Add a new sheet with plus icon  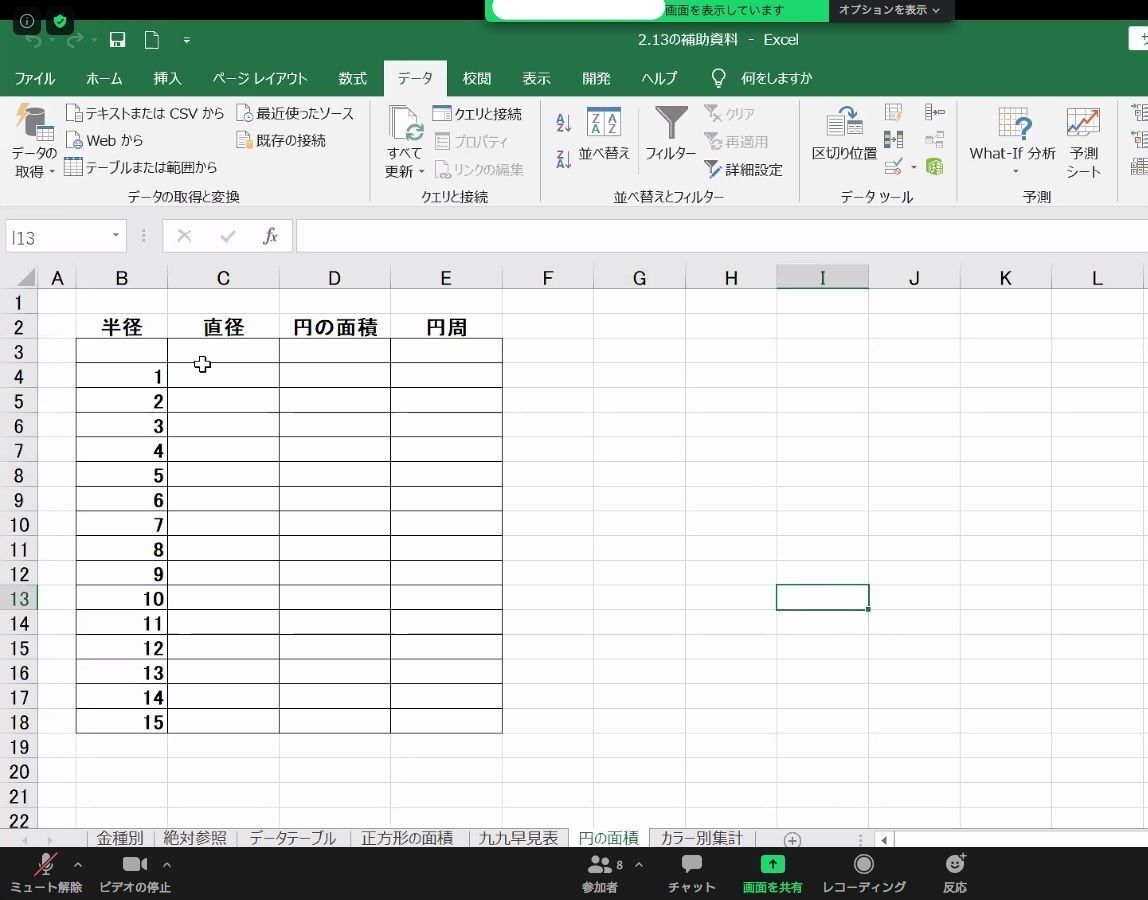[792, 839]
